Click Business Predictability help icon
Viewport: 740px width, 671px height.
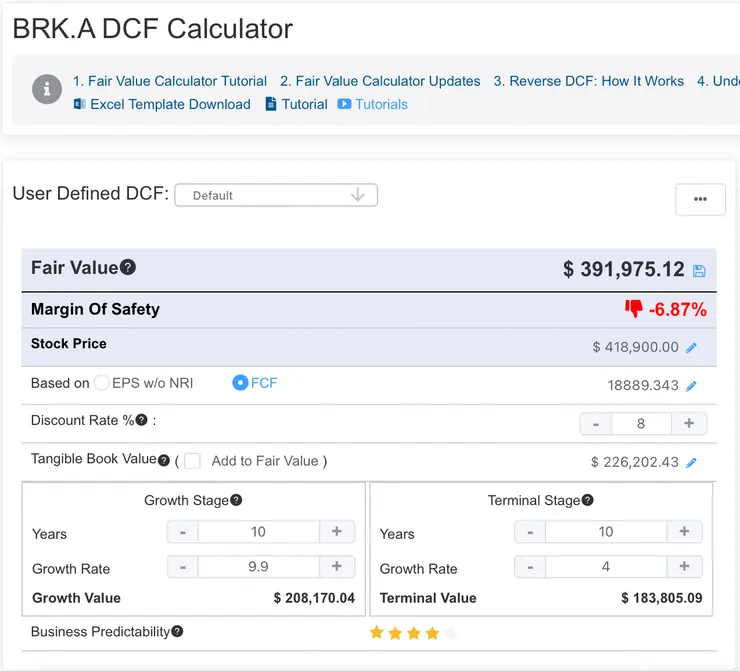click(177, 631)
